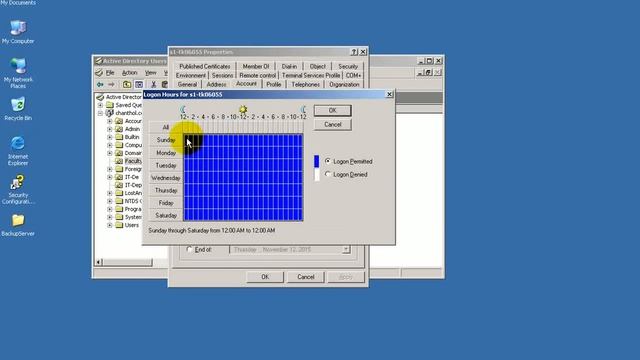Open the Action menu in Active Directory
640x360 pixels.
point(129,73)
